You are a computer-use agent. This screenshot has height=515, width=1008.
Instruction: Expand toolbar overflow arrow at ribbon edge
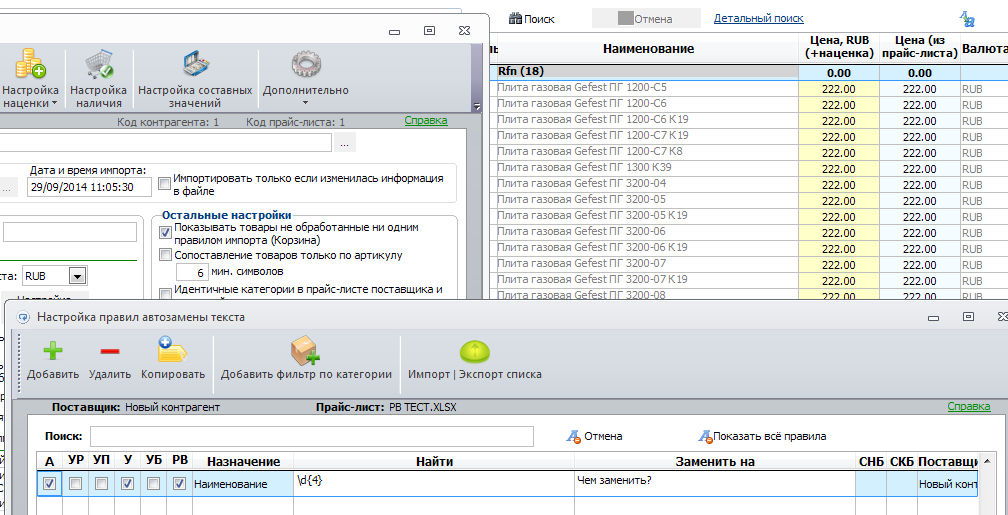[476, 107]
